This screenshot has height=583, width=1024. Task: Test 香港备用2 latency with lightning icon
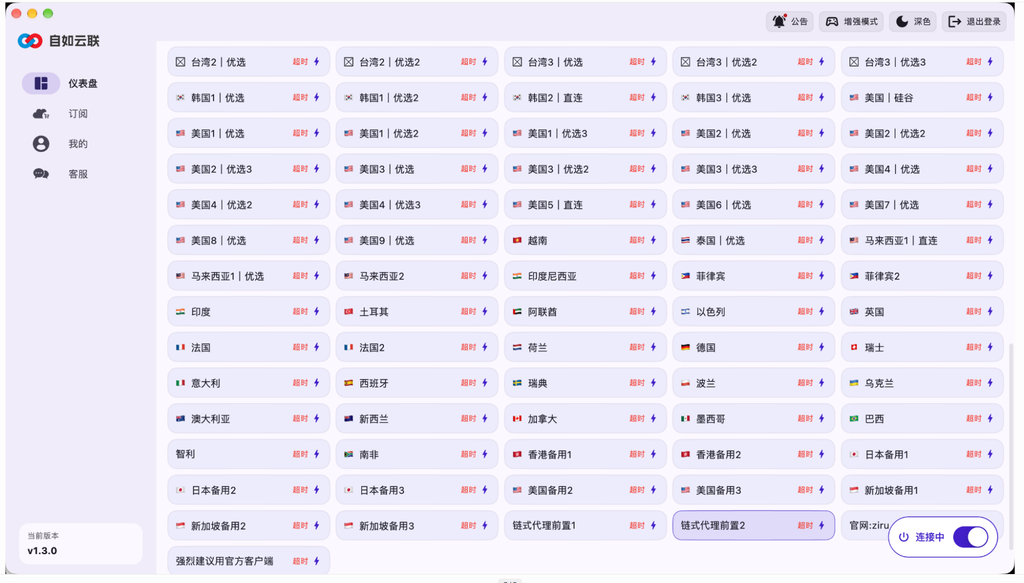(x=822, y=454)
